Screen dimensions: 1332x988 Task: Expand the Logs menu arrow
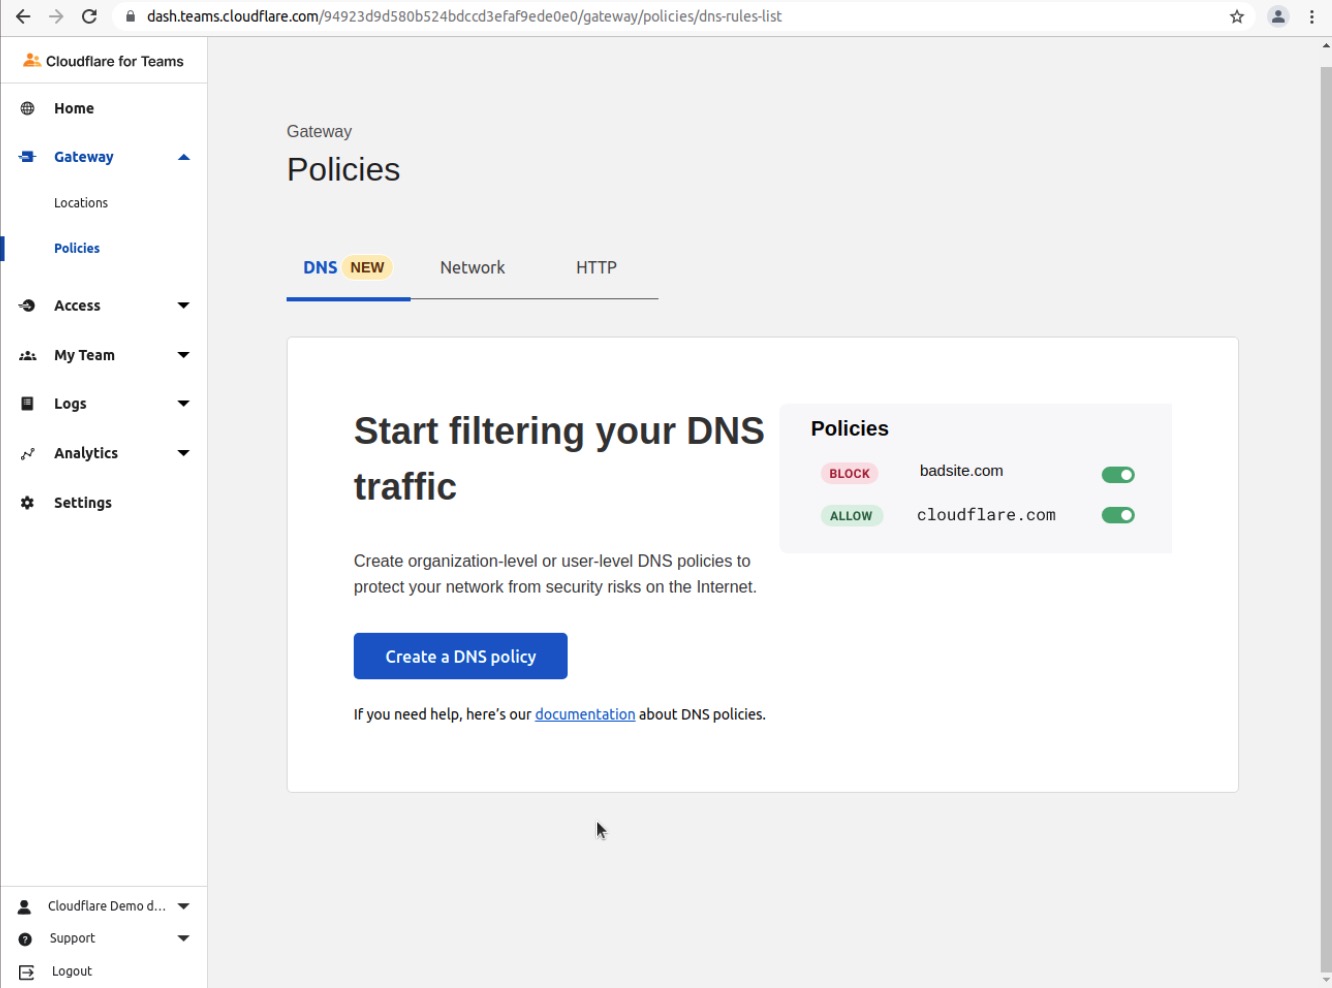tap(184, 404)
